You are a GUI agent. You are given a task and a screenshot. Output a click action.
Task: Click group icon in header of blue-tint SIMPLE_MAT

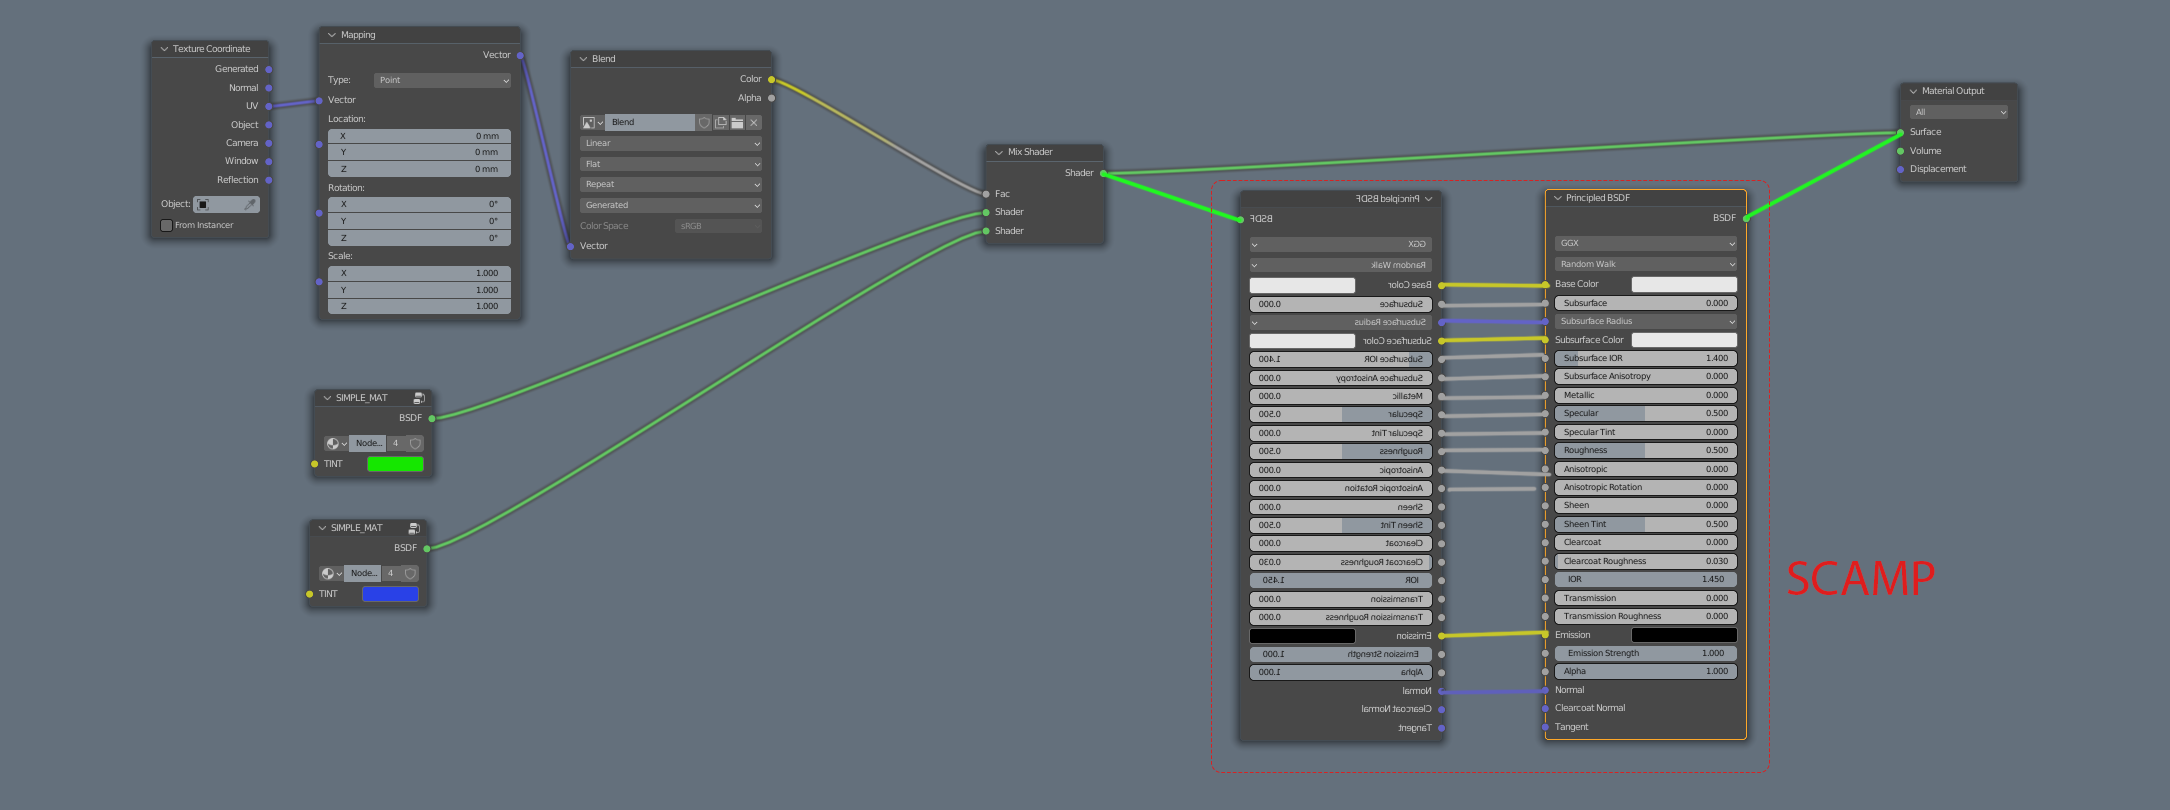click(414, 528)
